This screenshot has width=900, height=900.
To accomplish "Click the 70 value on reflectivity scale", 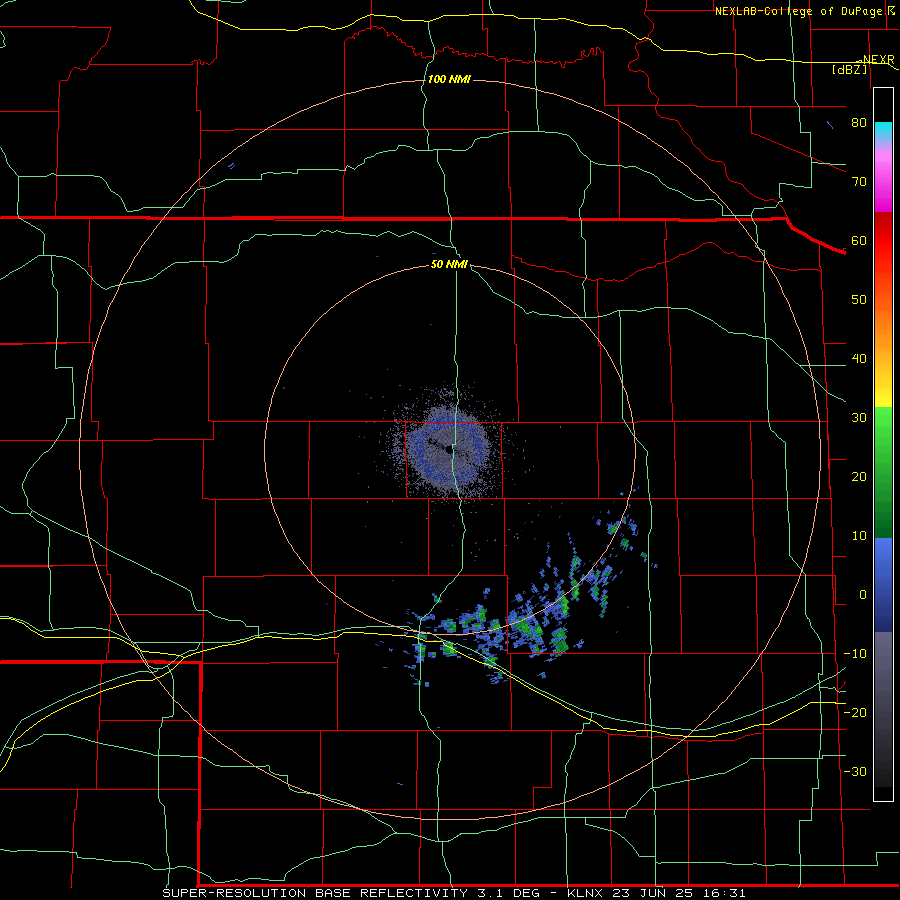I will [x=859, y=182].
